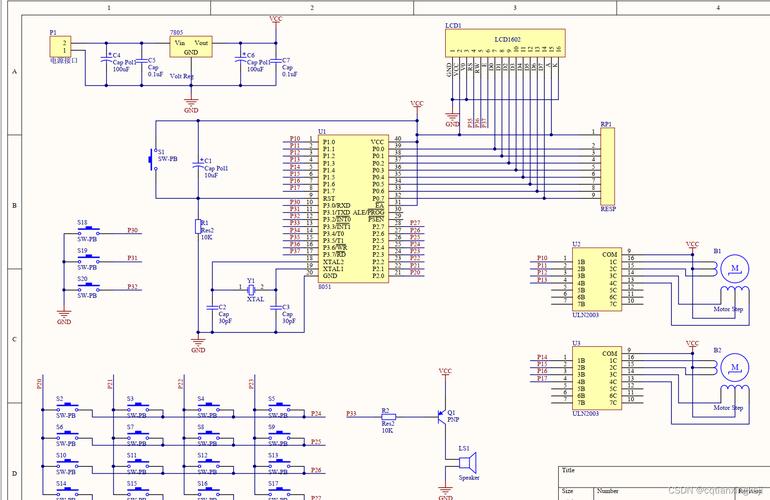Click the P1 power connector symbol
The width and height of the screenshot is (770, 500).
(x=62, y=45)
